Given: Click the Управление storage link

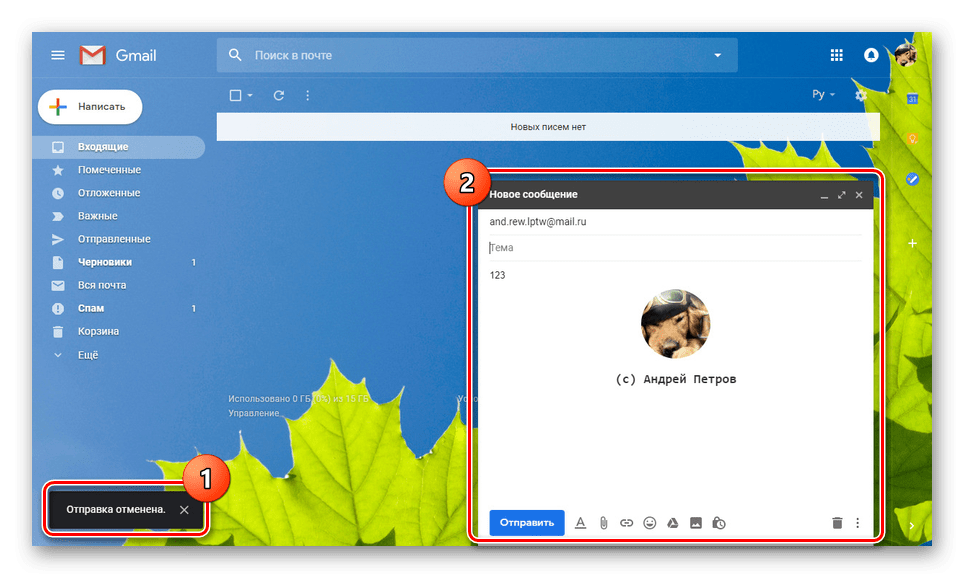Looking at the screenshot, I should (x=253, y=413).
